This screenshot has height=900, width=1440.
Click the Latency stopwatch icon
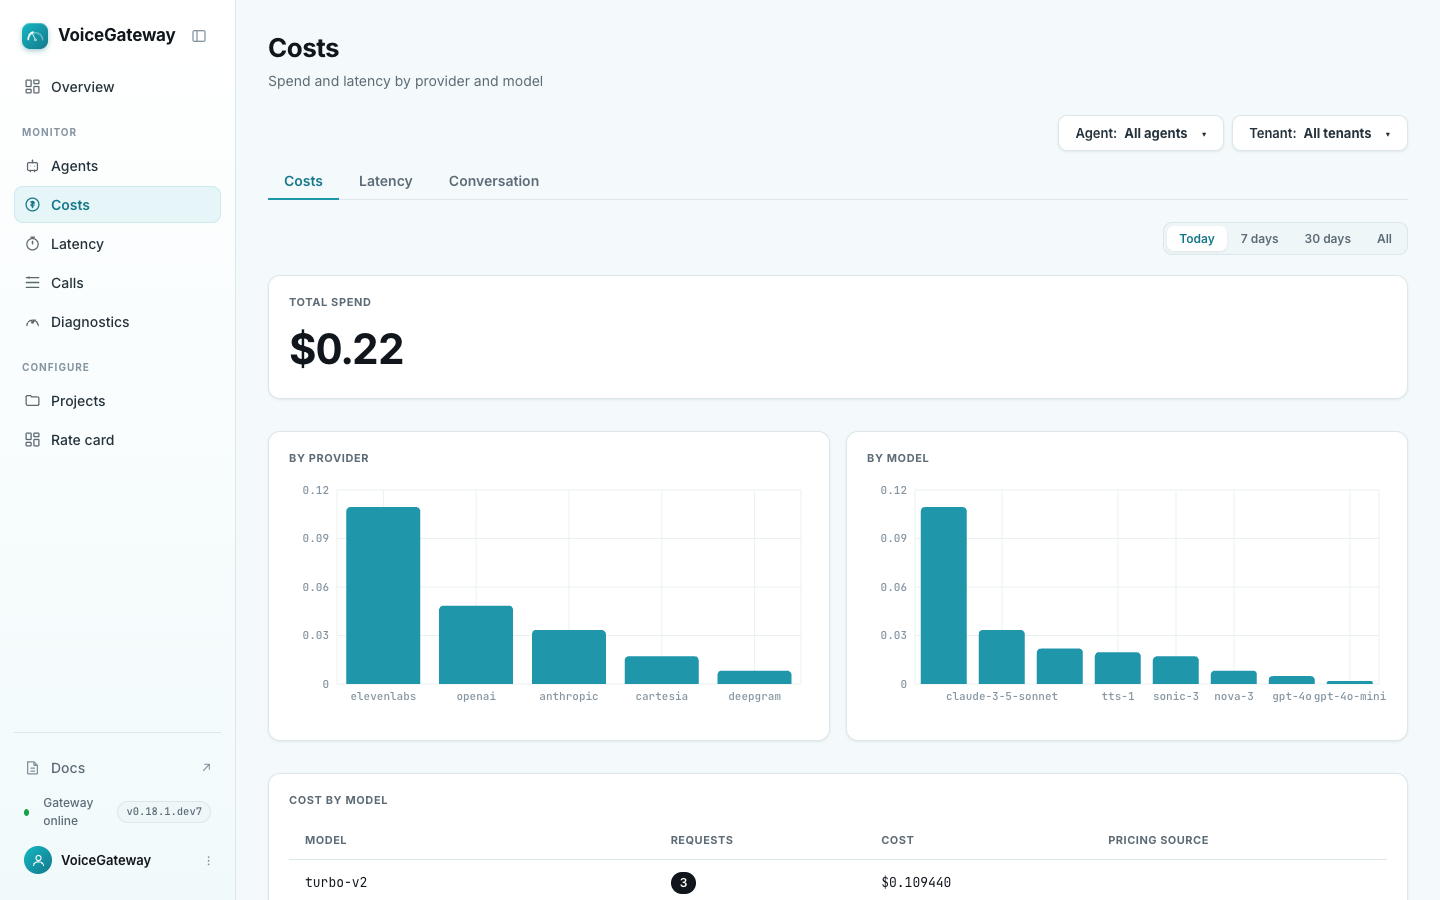coord(32,244)
